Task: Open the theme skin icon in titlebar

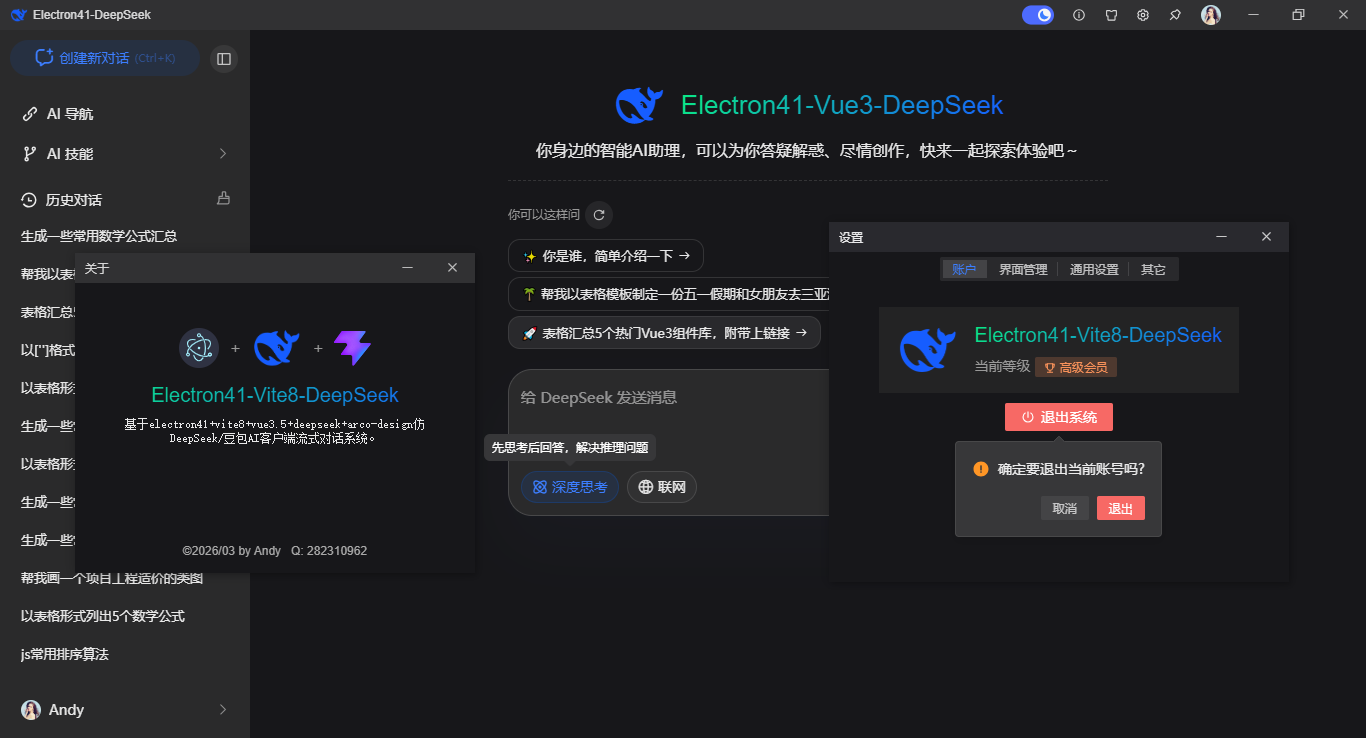Action: (x=1111, y=15)
